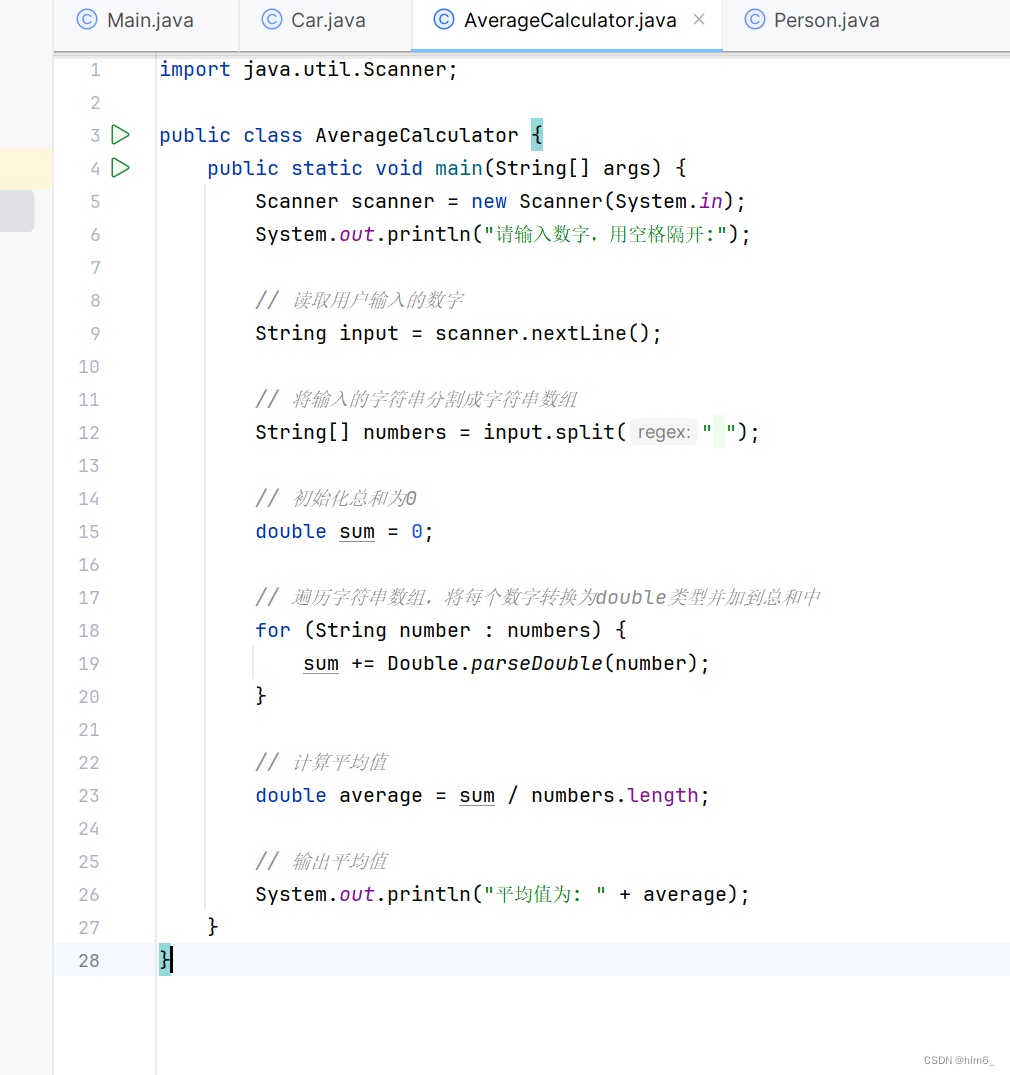Click the comment '计算平均值'
This screenshot has width=1010, height=1075.
coord(322,762)
